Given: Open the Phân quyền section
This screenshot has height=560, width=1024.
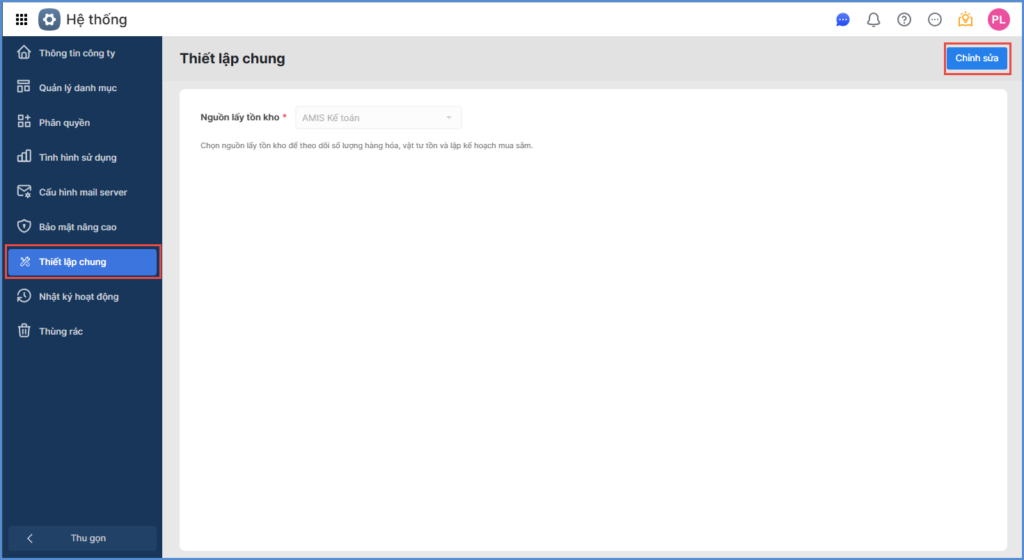Looking at the screenshot, I should [82, 122].
